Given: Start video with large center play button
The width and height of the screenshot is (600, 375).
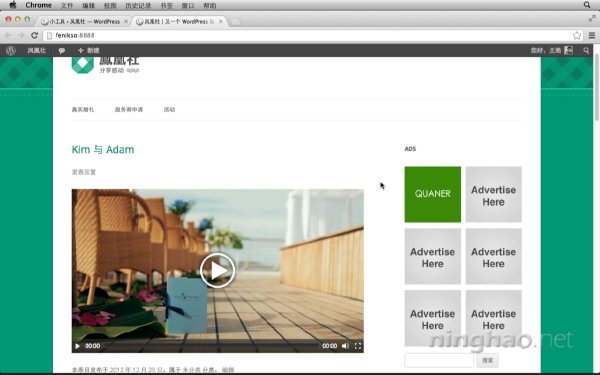Looking at the screenshot, I should (217, 270).
